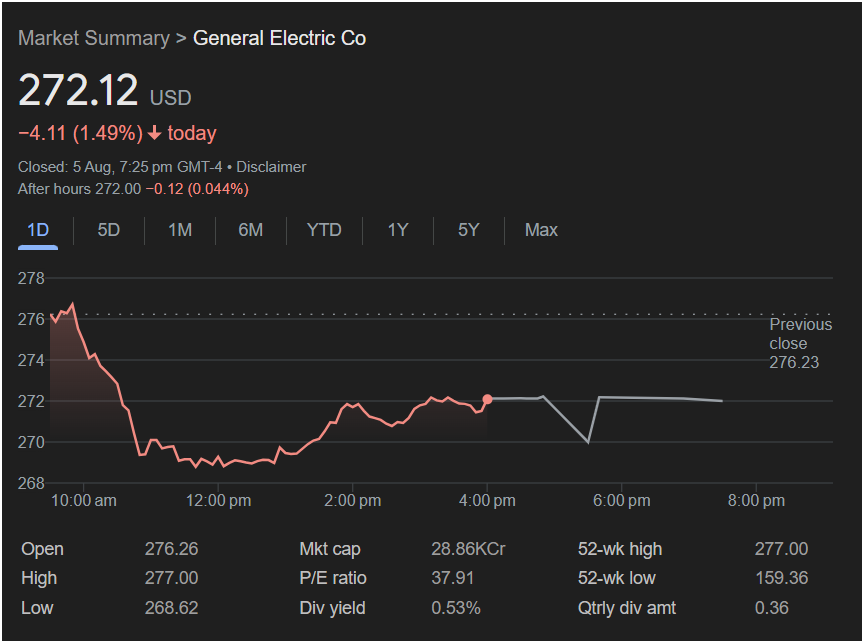Click the General Electric Co title
The width and height of the screenshot is (864, 643).
[279, 38]
